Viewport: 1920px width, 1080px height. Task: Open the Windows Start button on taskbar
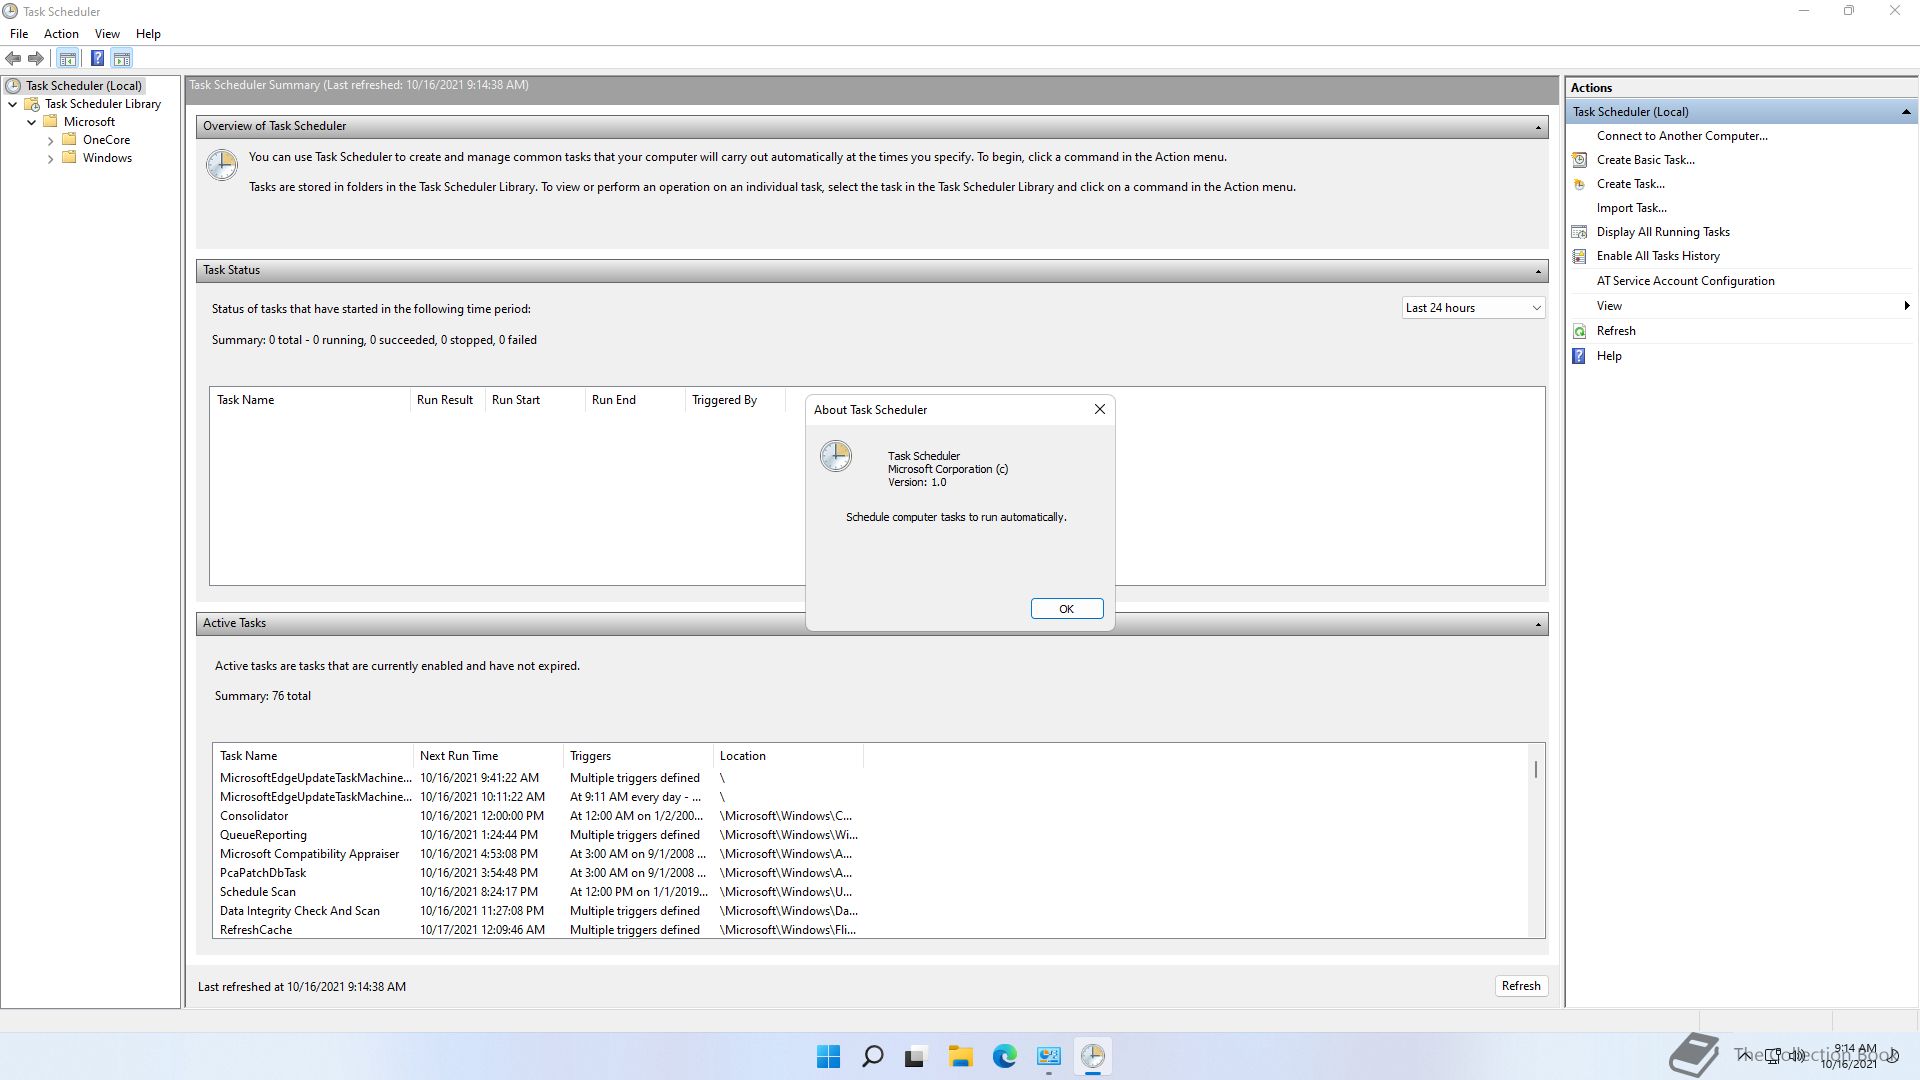(828, 1056)
